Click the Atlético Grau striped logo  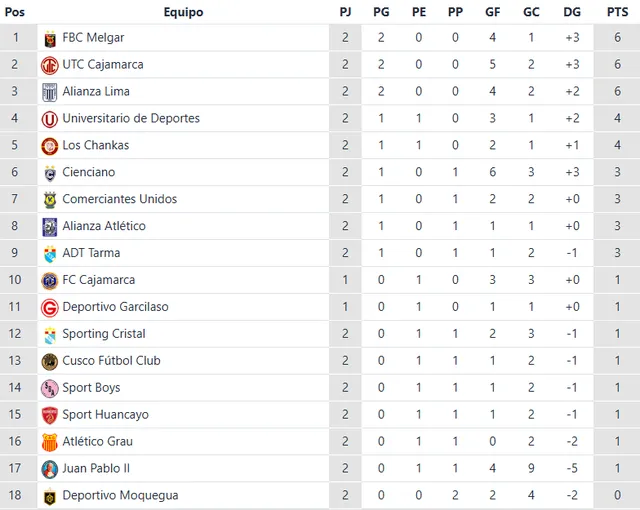49,442
